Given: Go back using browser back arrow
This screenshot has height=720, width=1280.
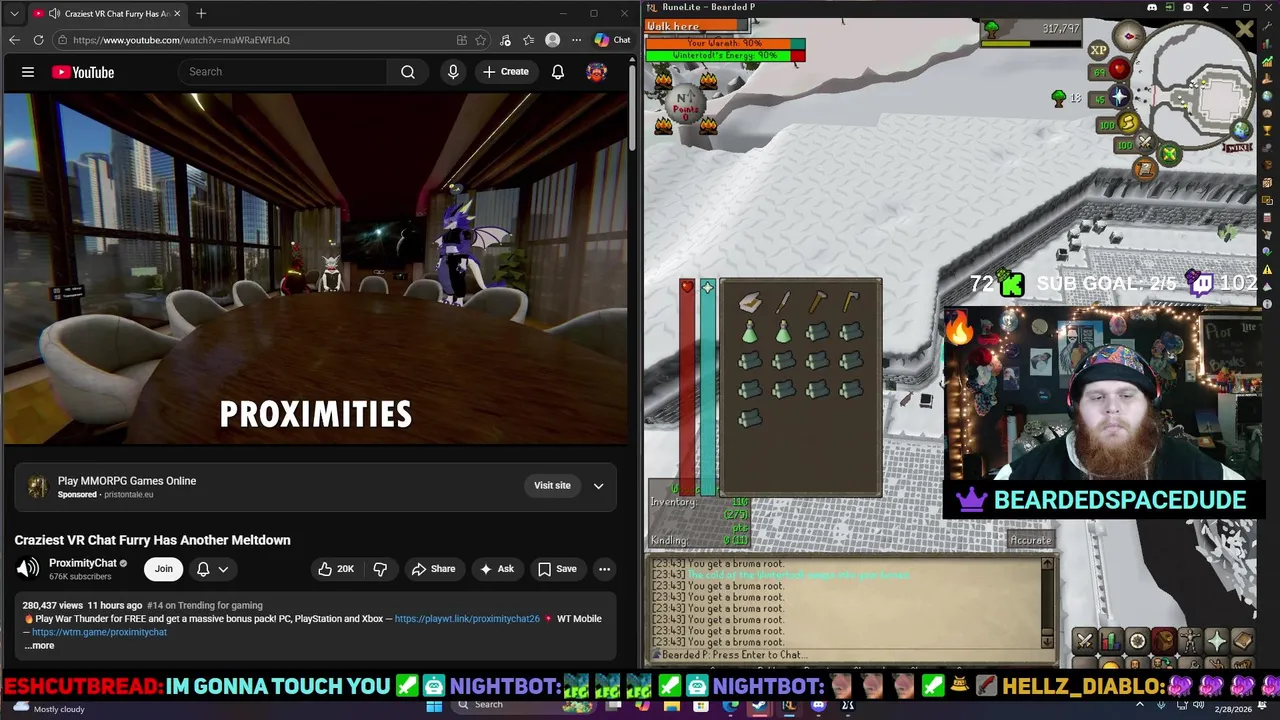Looking at the screenshot, I should pos(14,40).
